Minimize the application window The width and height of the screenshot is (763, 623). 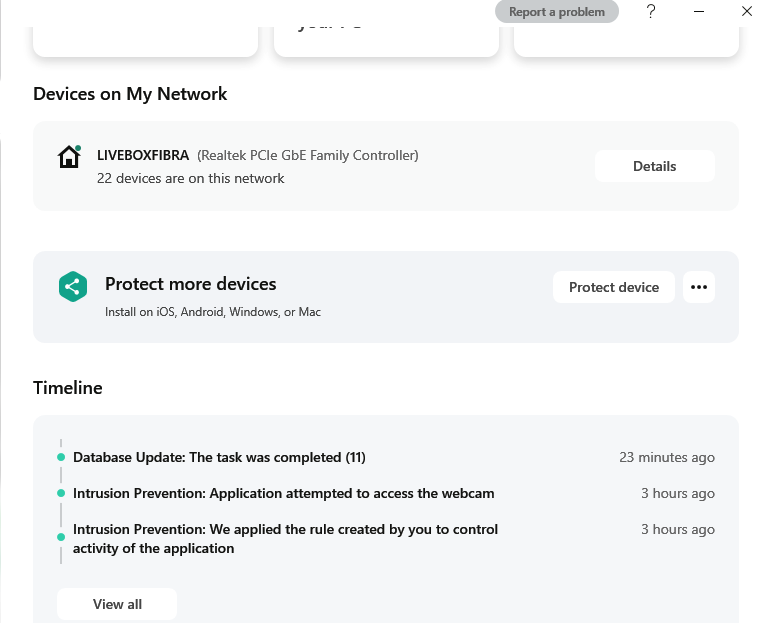click(699, 12)
